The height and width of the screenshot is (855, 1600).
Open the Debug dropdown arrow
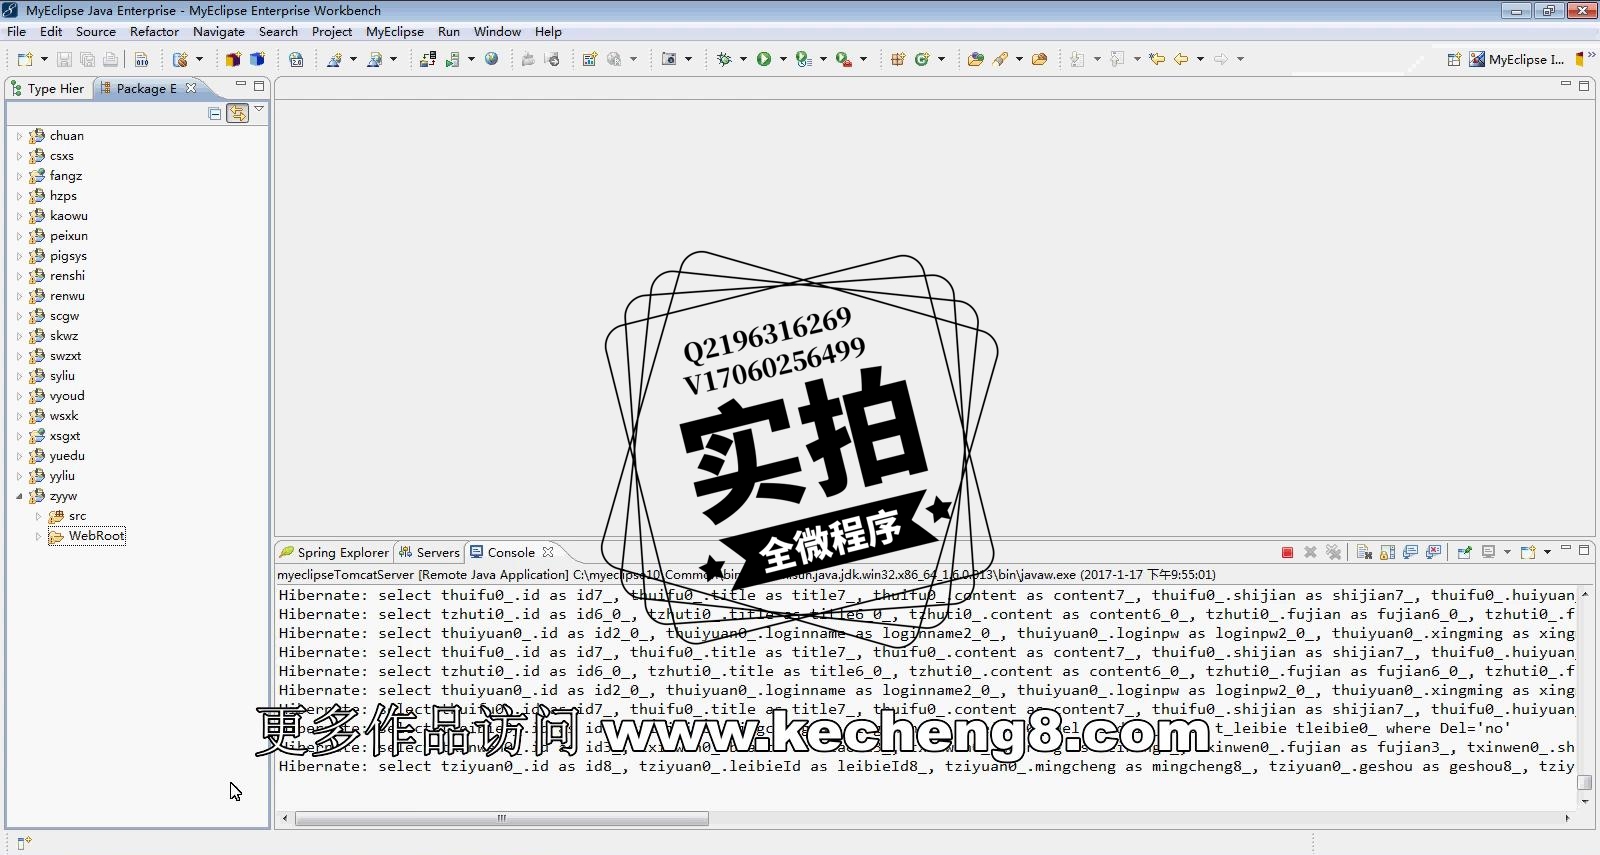743,59
